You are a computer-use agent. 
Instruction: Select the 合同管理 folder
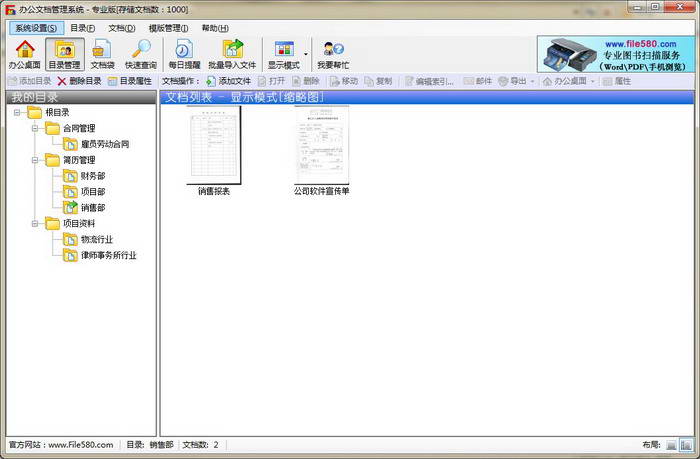(79, 129)
